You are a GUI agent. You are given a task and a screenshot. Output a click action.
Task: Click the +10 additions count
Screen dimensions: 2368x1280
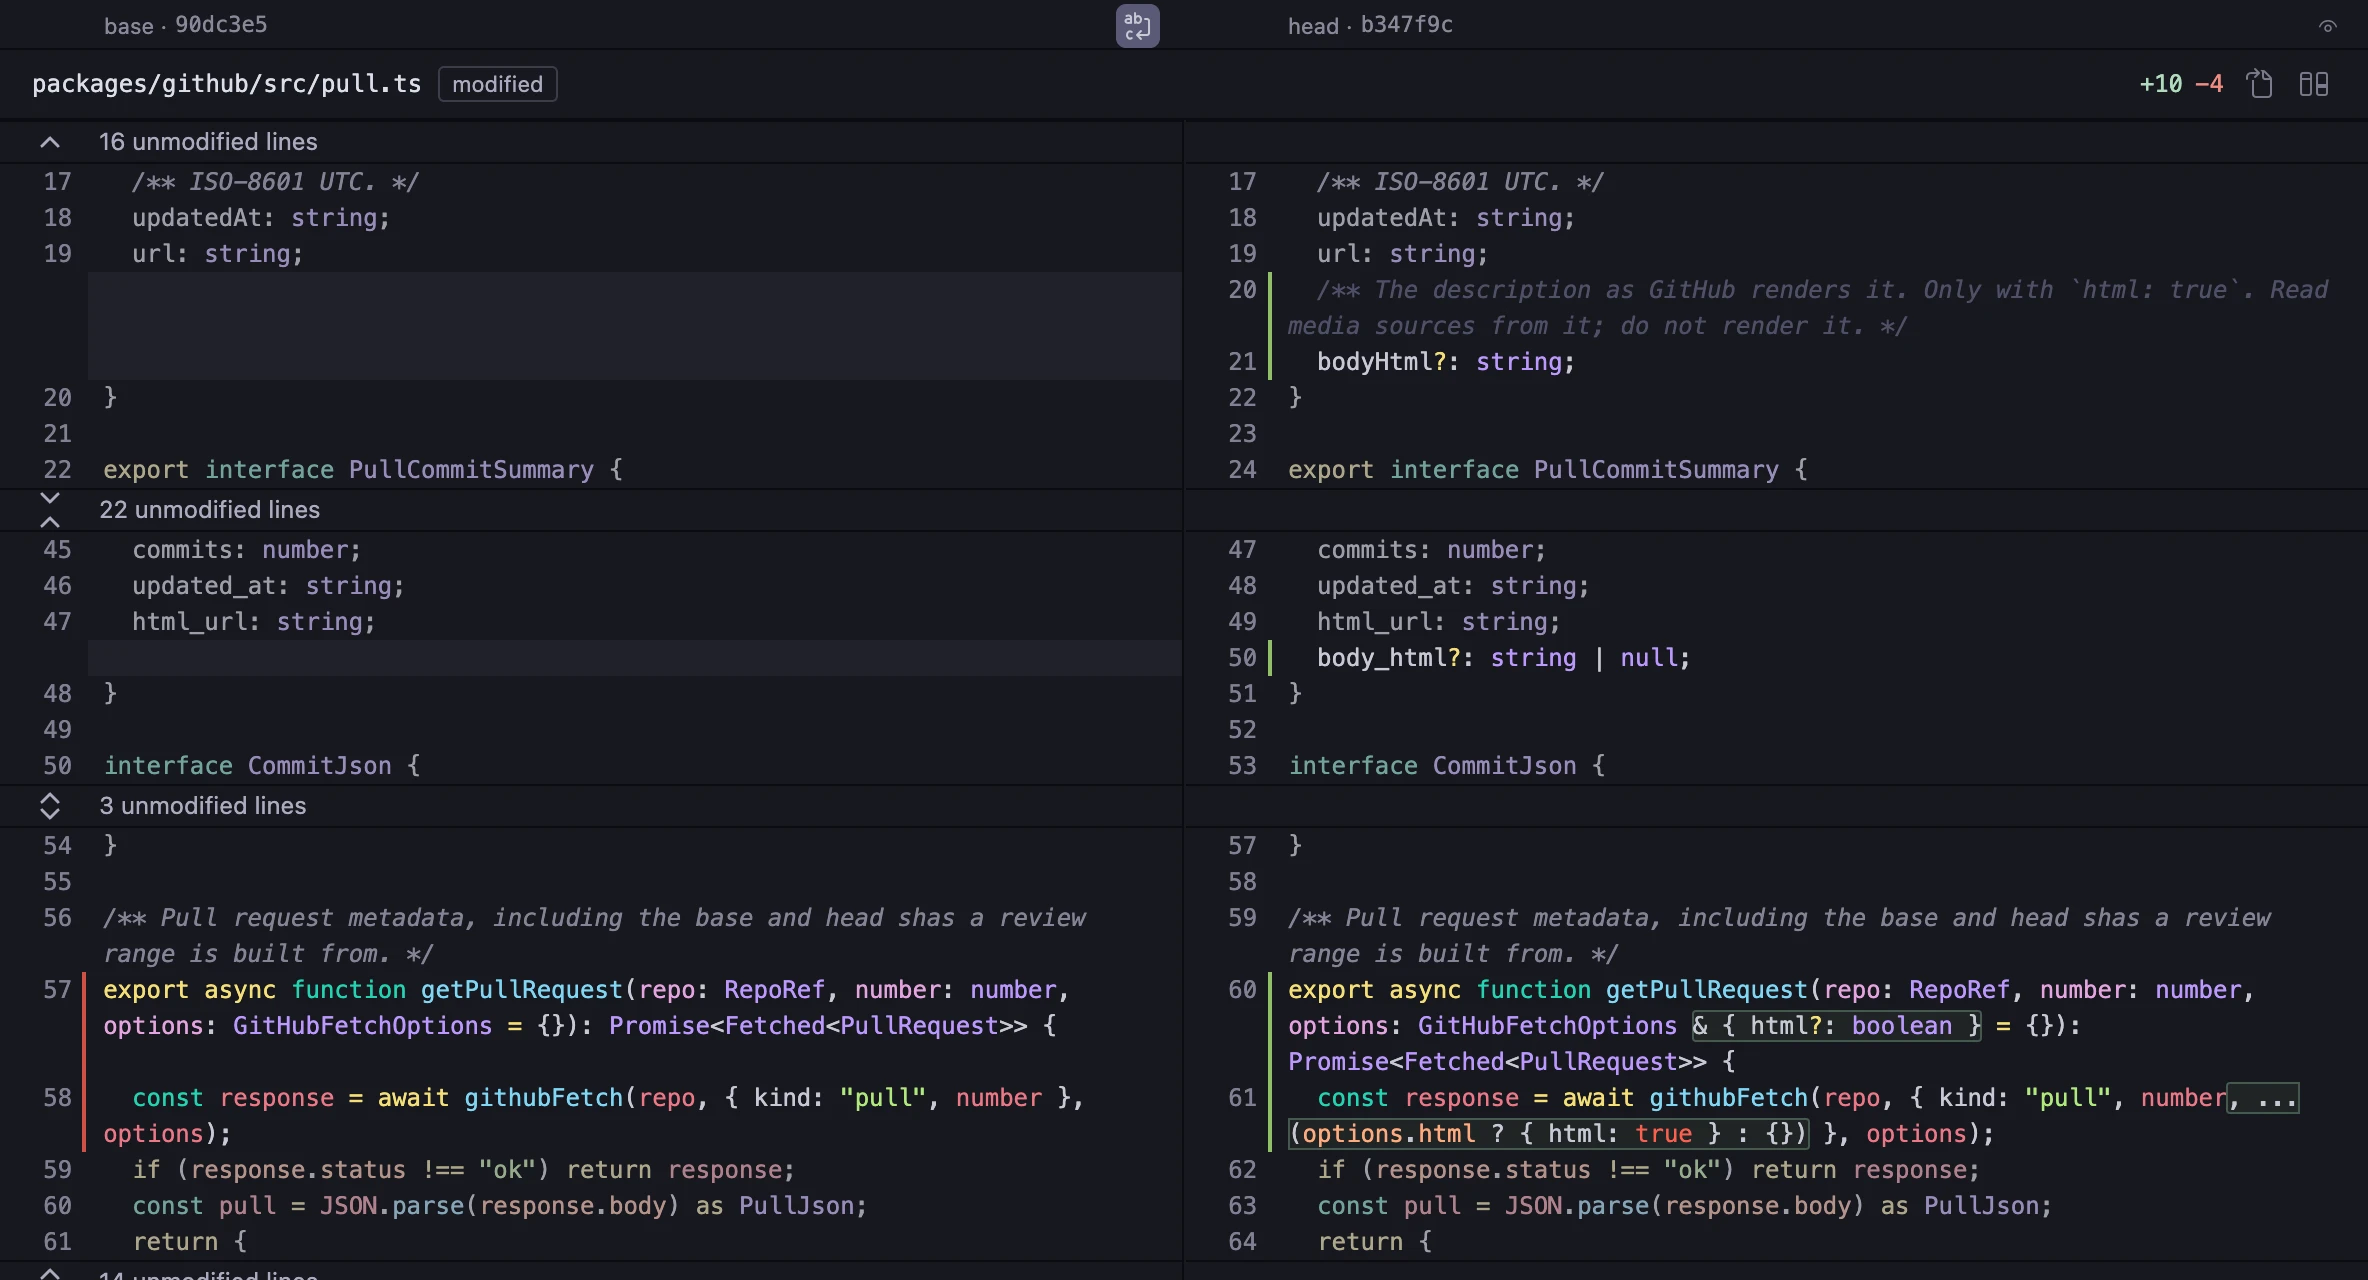pos(2161,84)
